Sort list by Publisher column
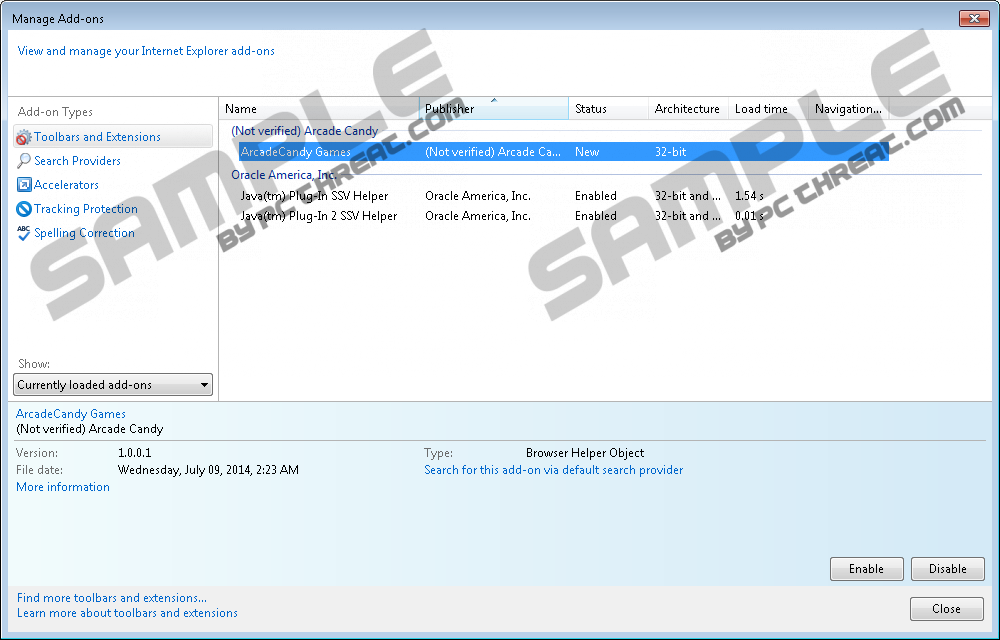 click(x=493, y=109)
